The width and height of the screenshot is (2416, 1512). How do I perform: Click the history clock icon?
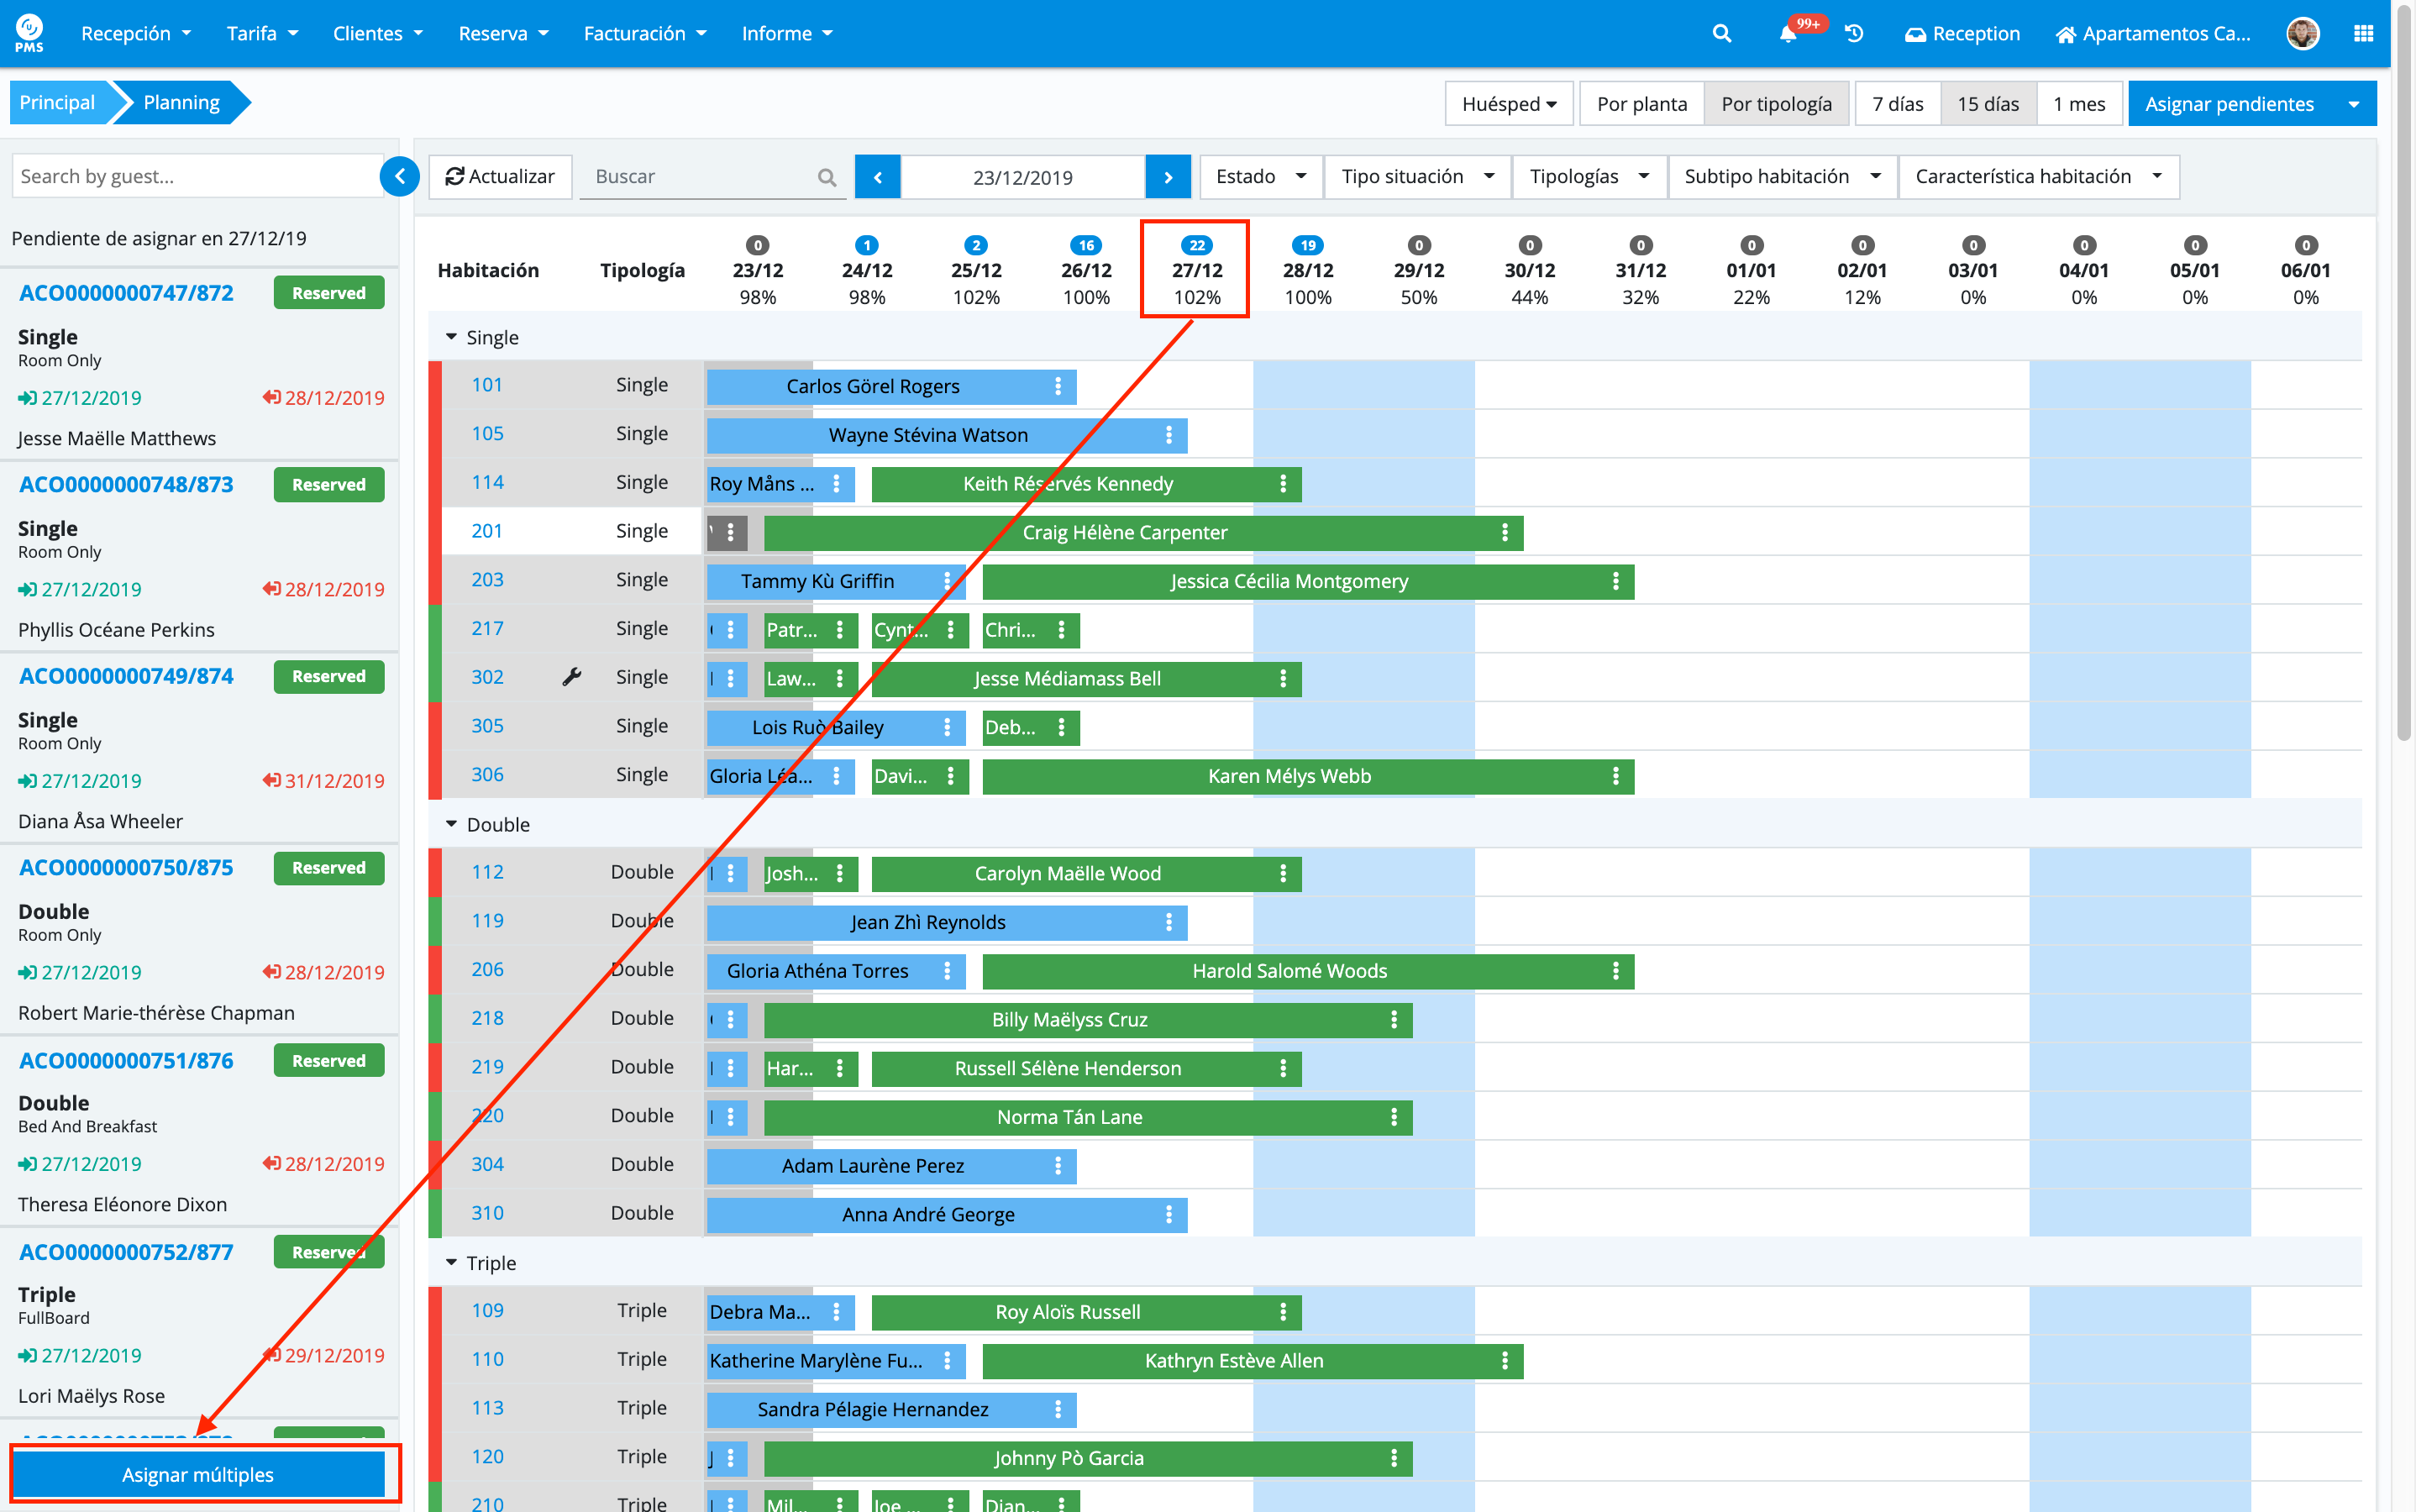point(1854,33)
